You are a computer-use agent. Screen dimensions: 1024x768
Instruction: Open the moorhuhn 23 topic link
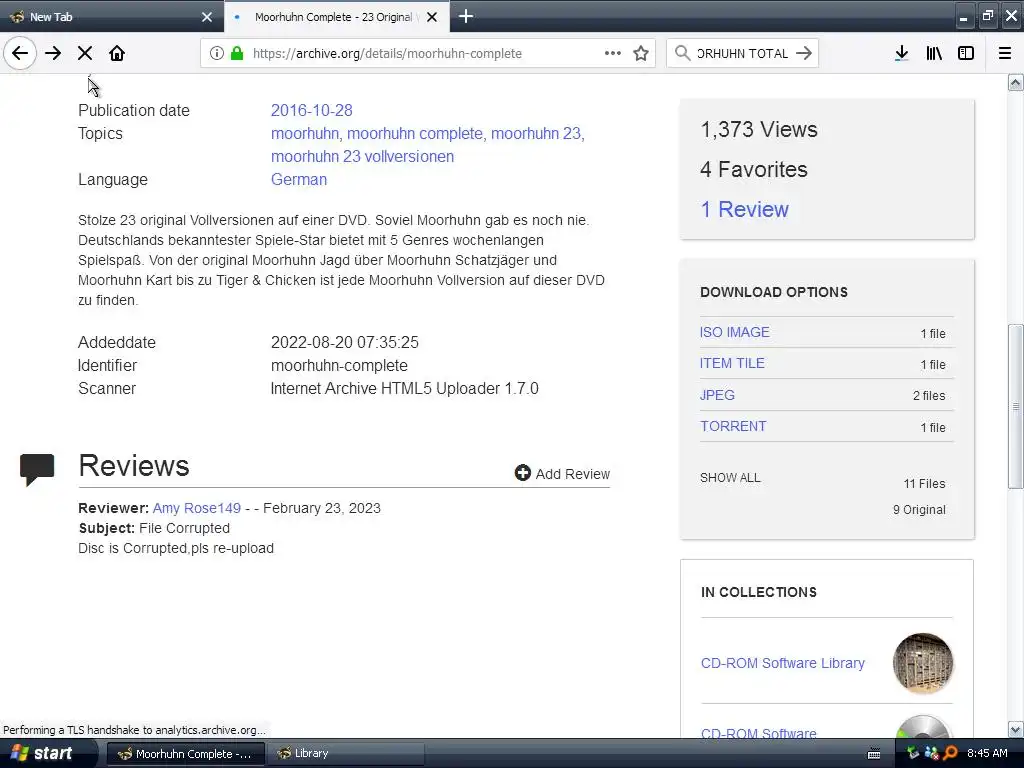(537, 133)
